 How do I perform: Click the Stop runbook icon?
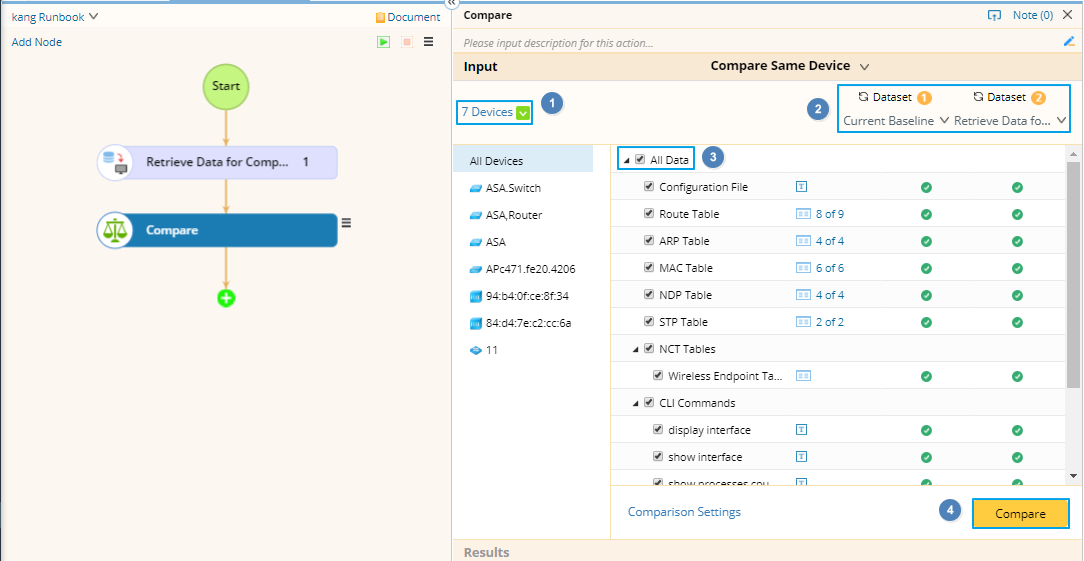(406, 42)
